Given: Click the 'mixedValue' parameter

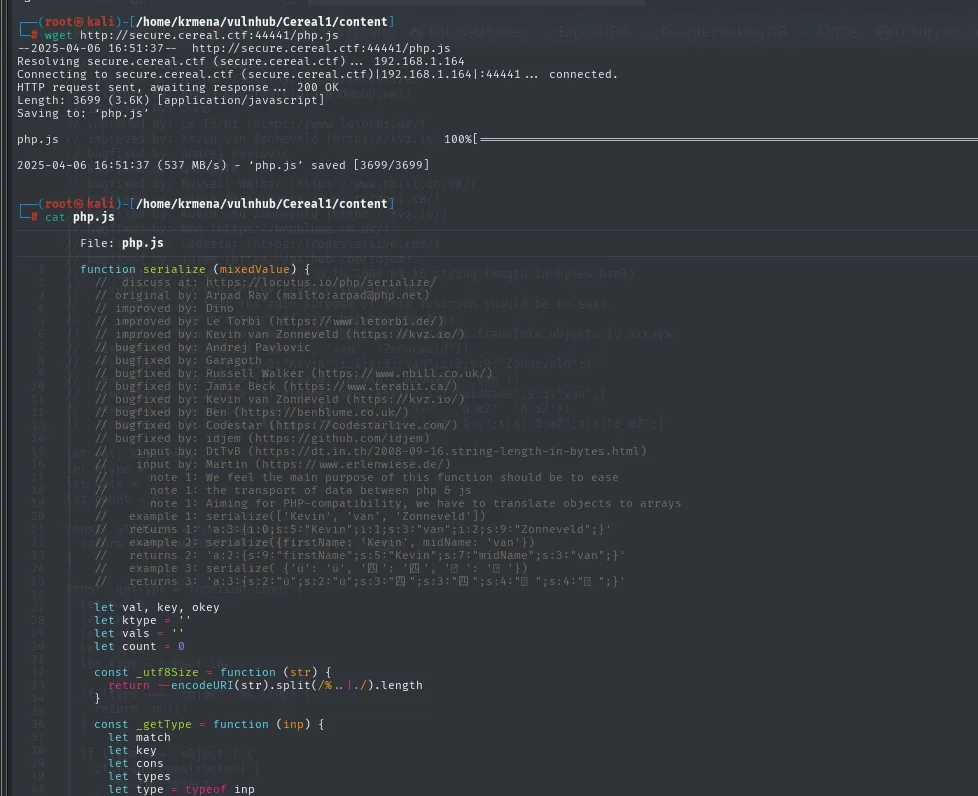Looking at the screenshot, I should click(254, 269).
